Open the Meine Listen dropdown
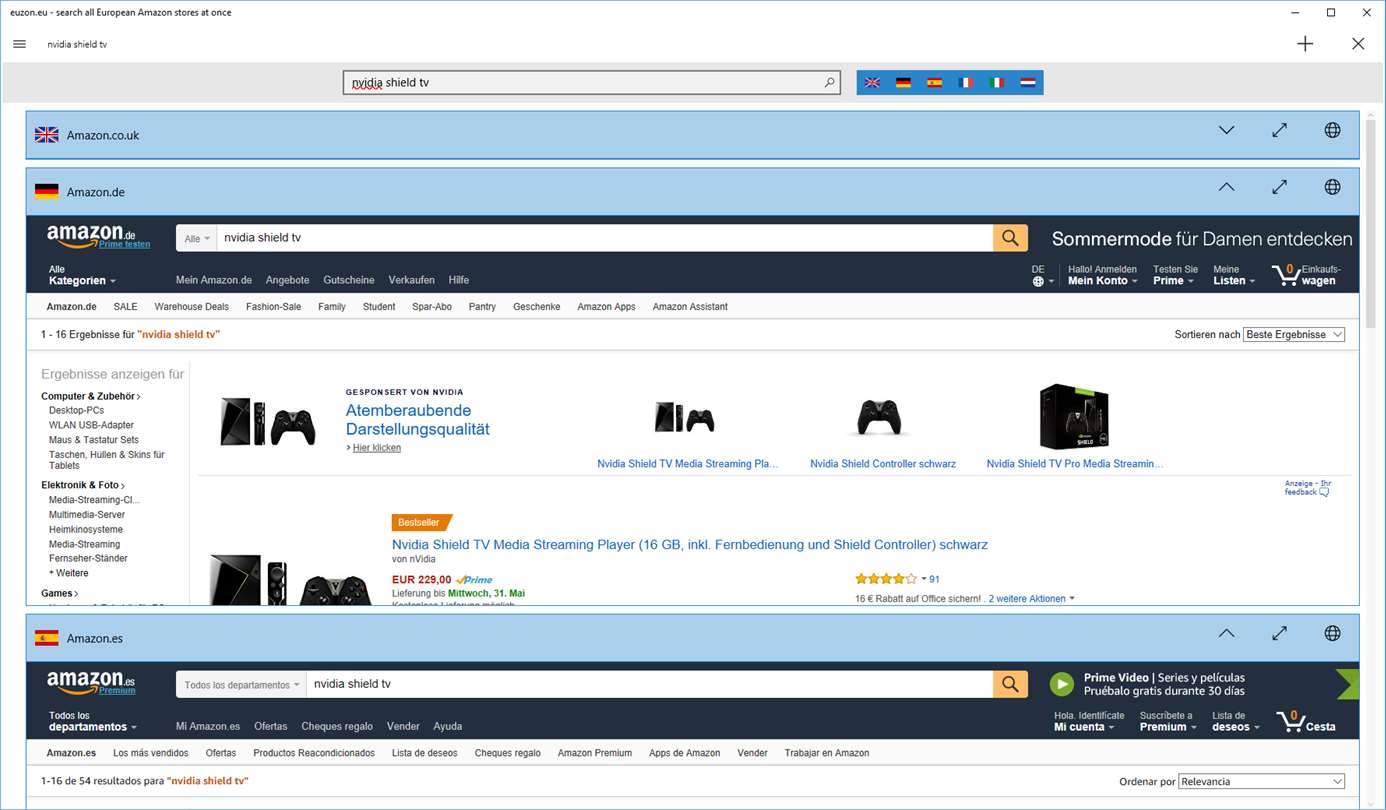The width and height of the screenshot is (1386, 810). (1234, 275)
